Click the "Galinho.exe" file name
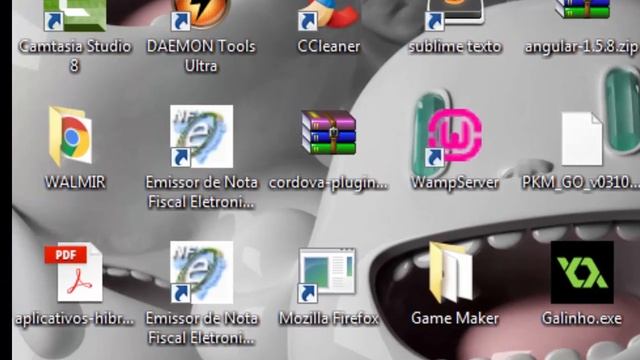Screen dimensions: 640x360 [582, 318]
